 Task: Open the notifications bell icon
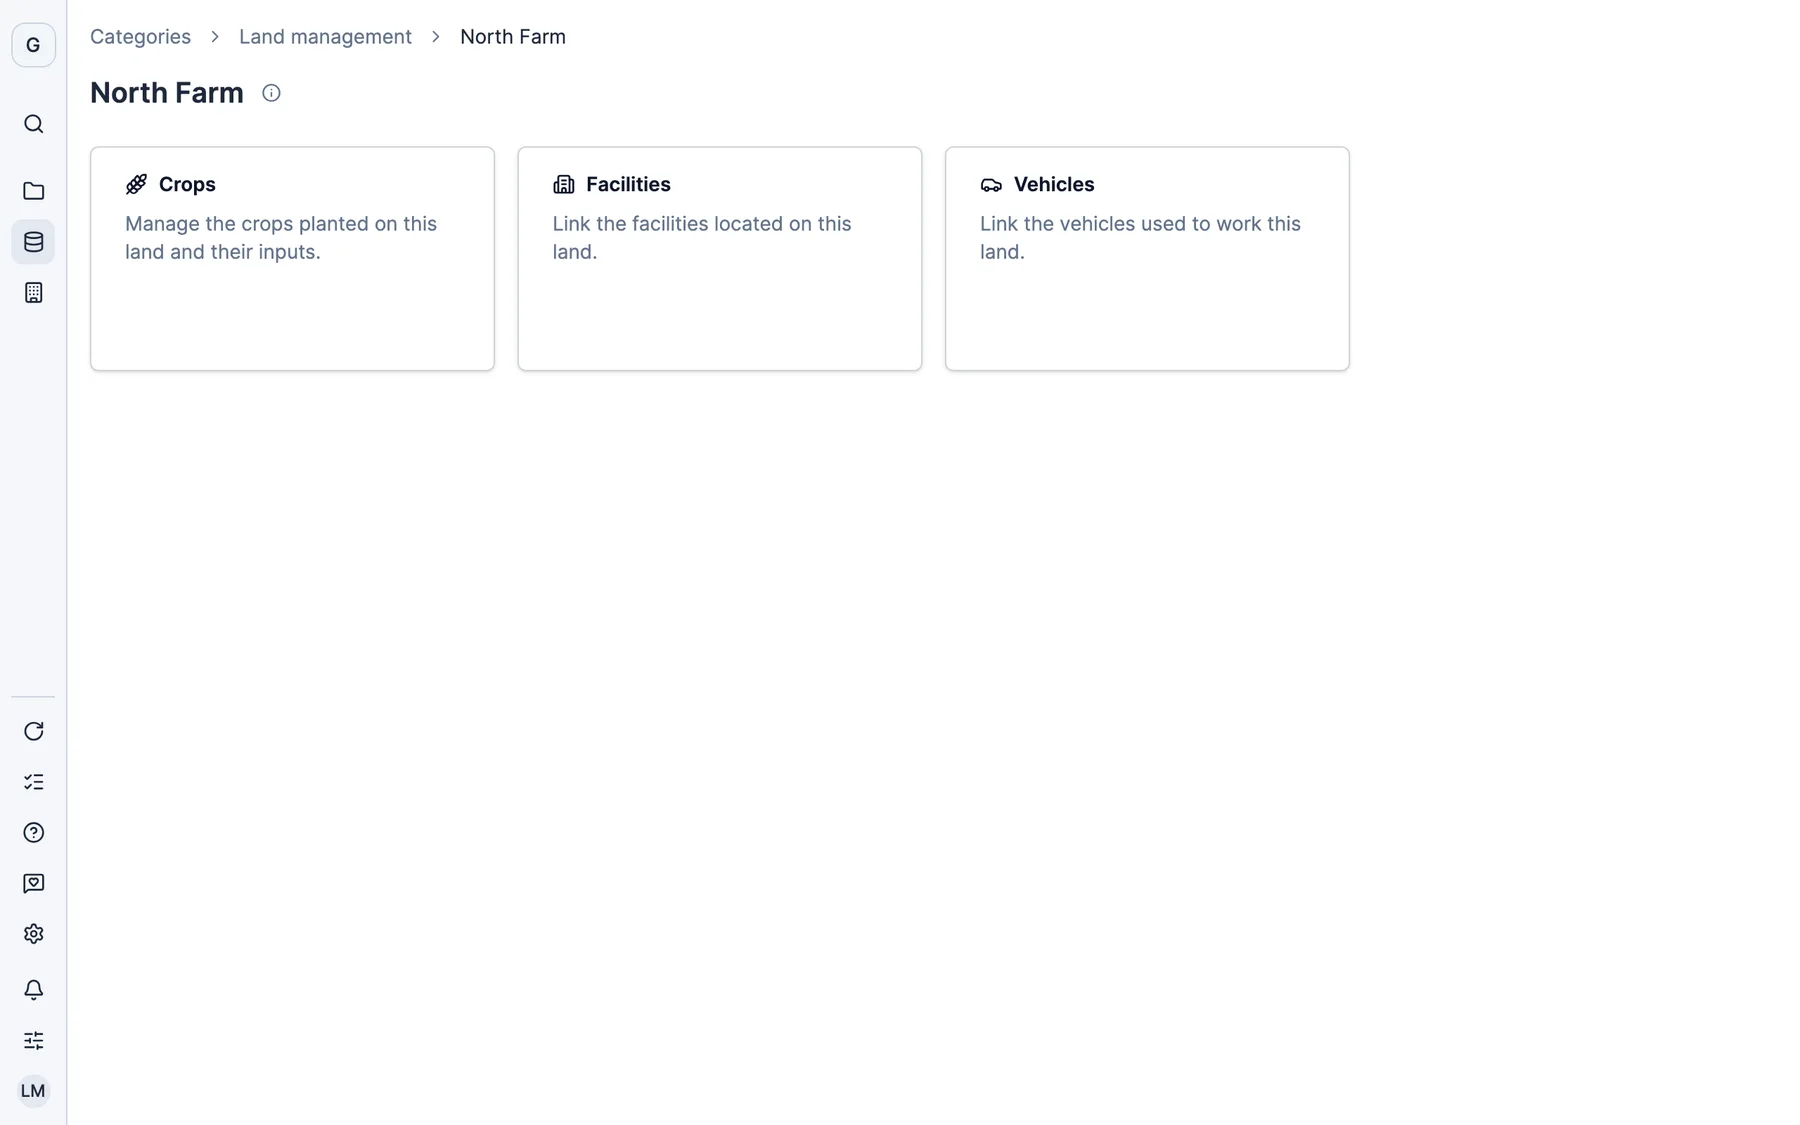point(33,990)
